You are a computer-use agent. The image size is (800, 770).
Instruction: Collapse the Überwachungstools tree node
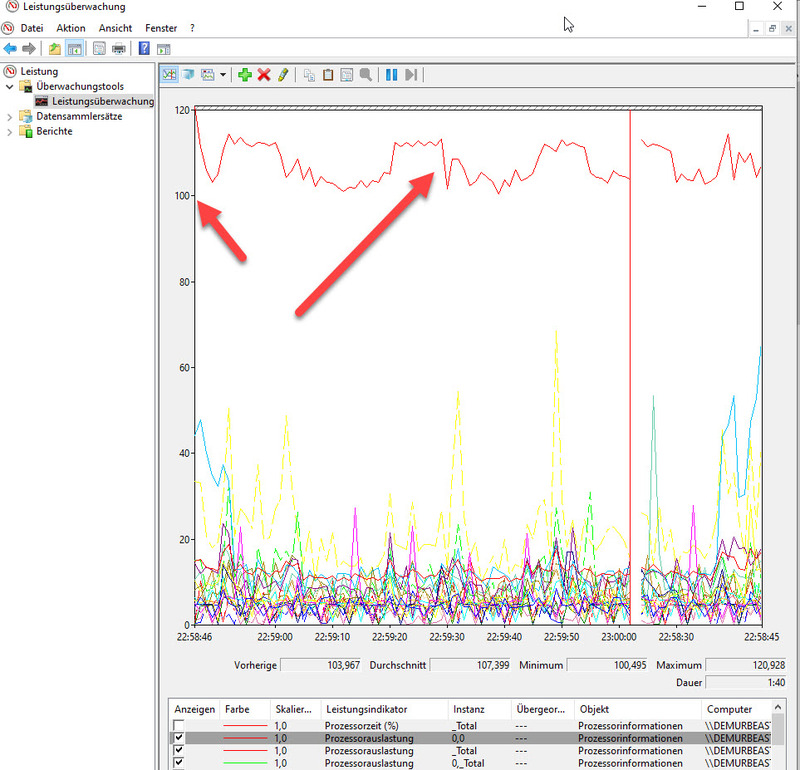10,86
